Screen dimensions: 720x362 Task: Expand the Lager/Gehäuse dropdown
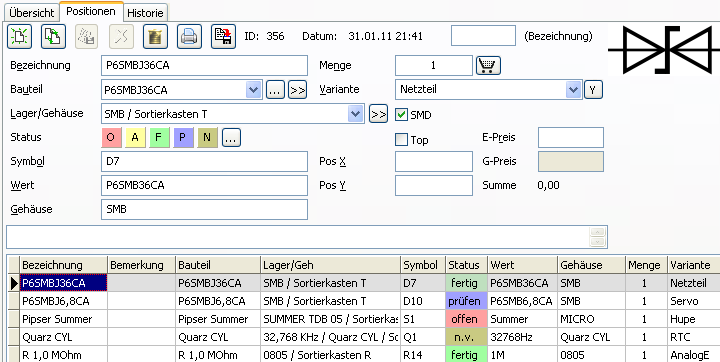pyautogui.click(x=356, y=113)
